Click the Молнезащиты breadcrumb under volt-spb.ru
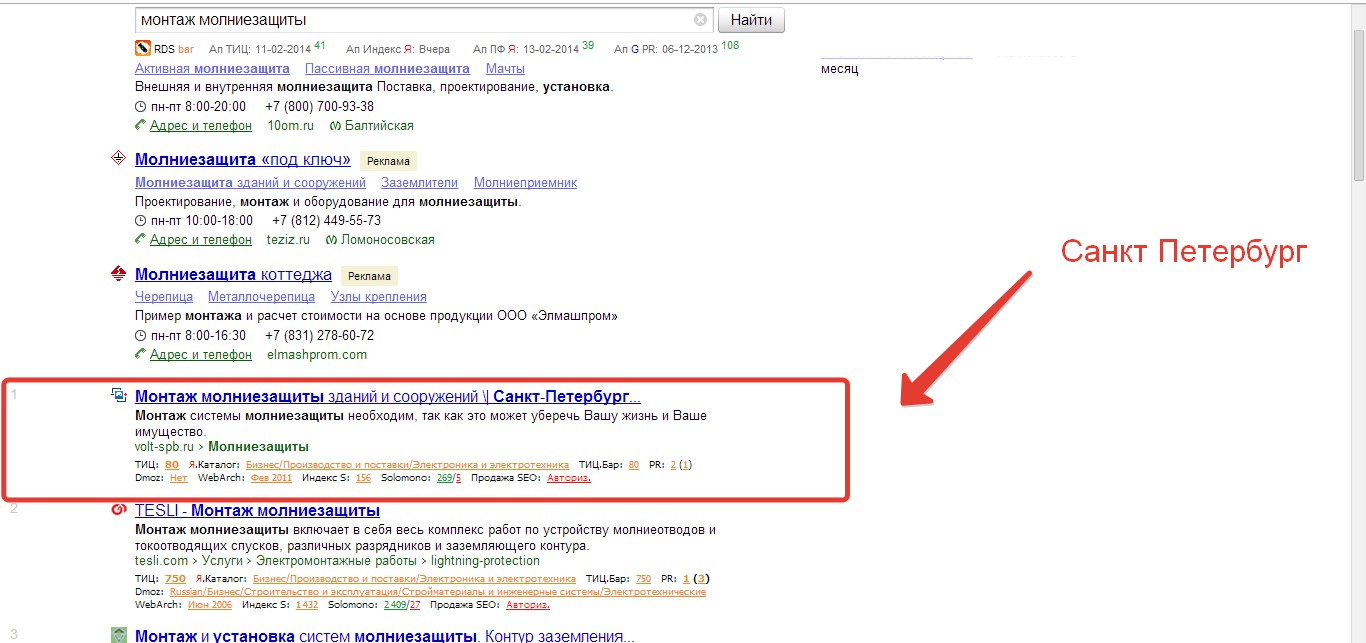Image resolution: width=1366 pixels, height=643 pixels. pyautogui.click(x=258, y=447)
